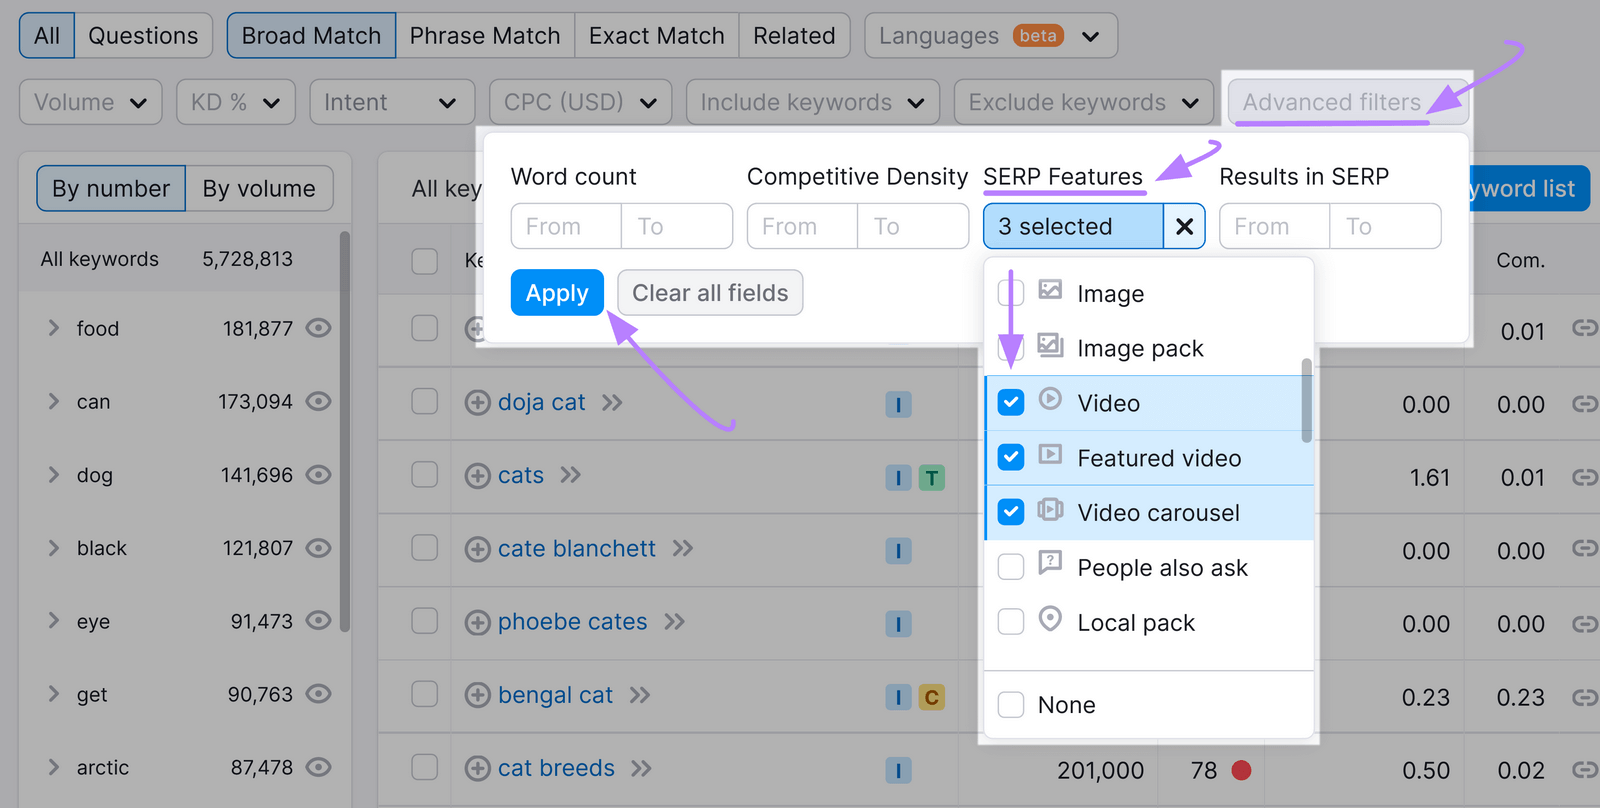Image resolution: width=1600 pixels, height=808 pixels.
Task: Click Clear all fields button
Action: click(710, 293)
